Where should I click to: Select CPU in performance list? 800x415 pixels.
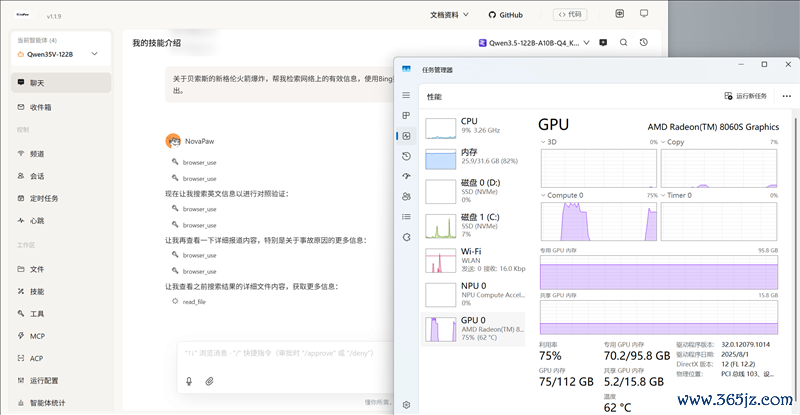point(473,127)
